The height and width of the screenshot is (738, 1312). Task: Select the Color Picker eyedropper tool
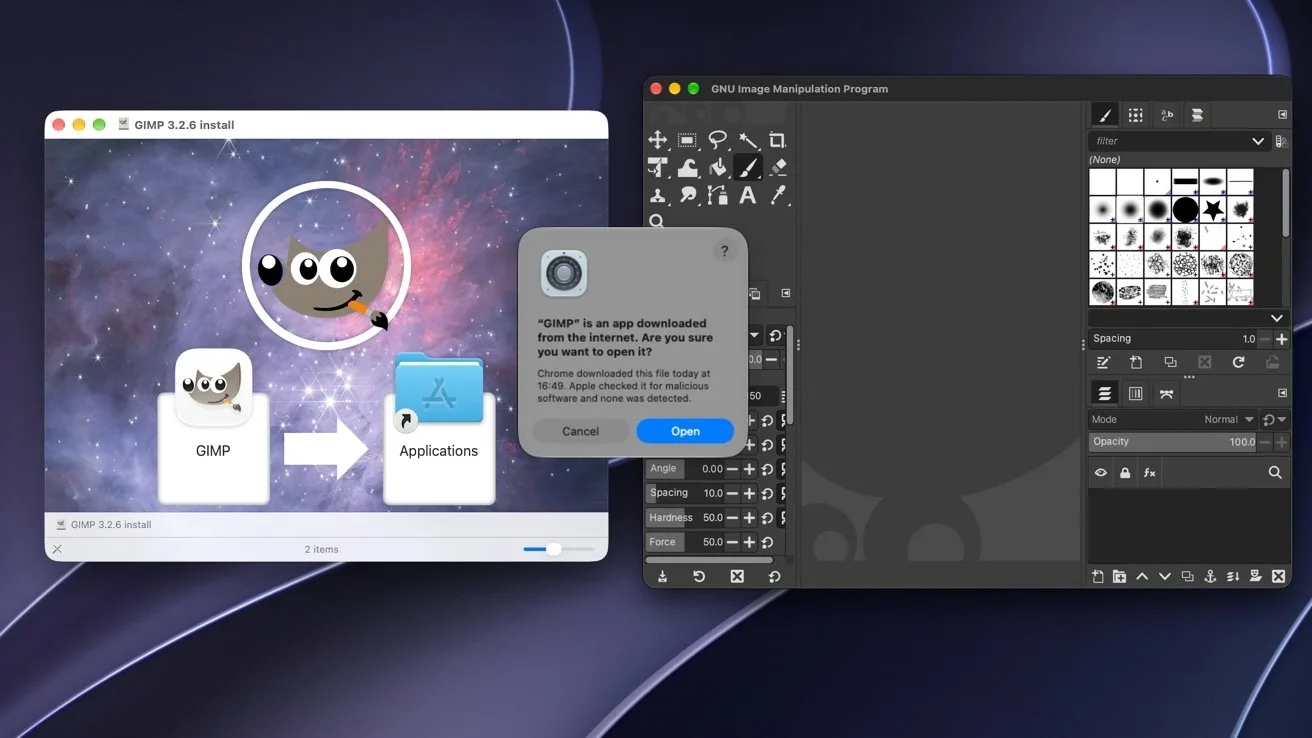tap(778, 195)
